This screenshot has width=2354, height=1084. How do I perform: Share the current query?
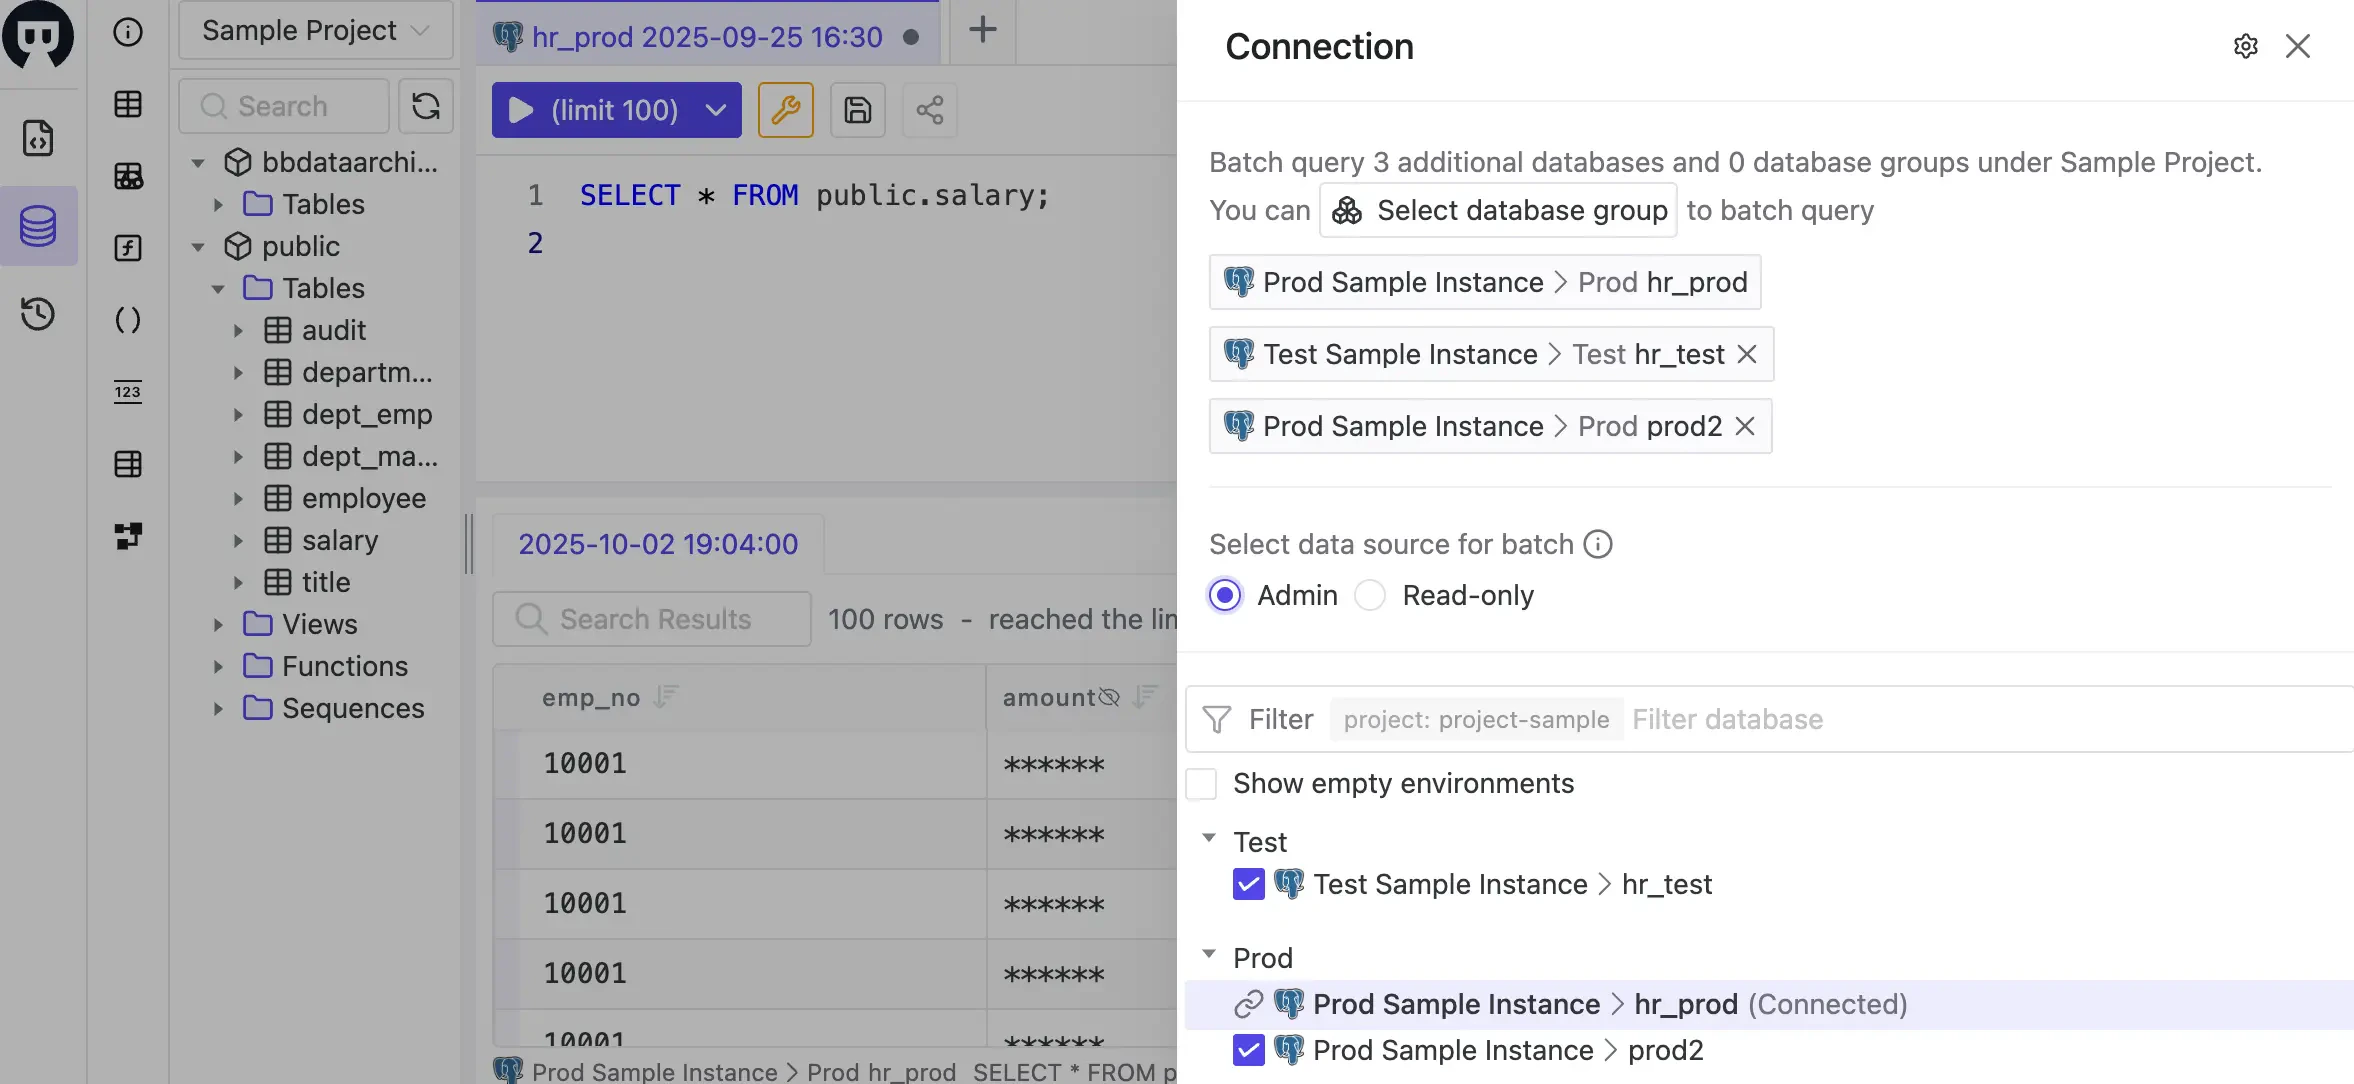[x=929, y=110]
